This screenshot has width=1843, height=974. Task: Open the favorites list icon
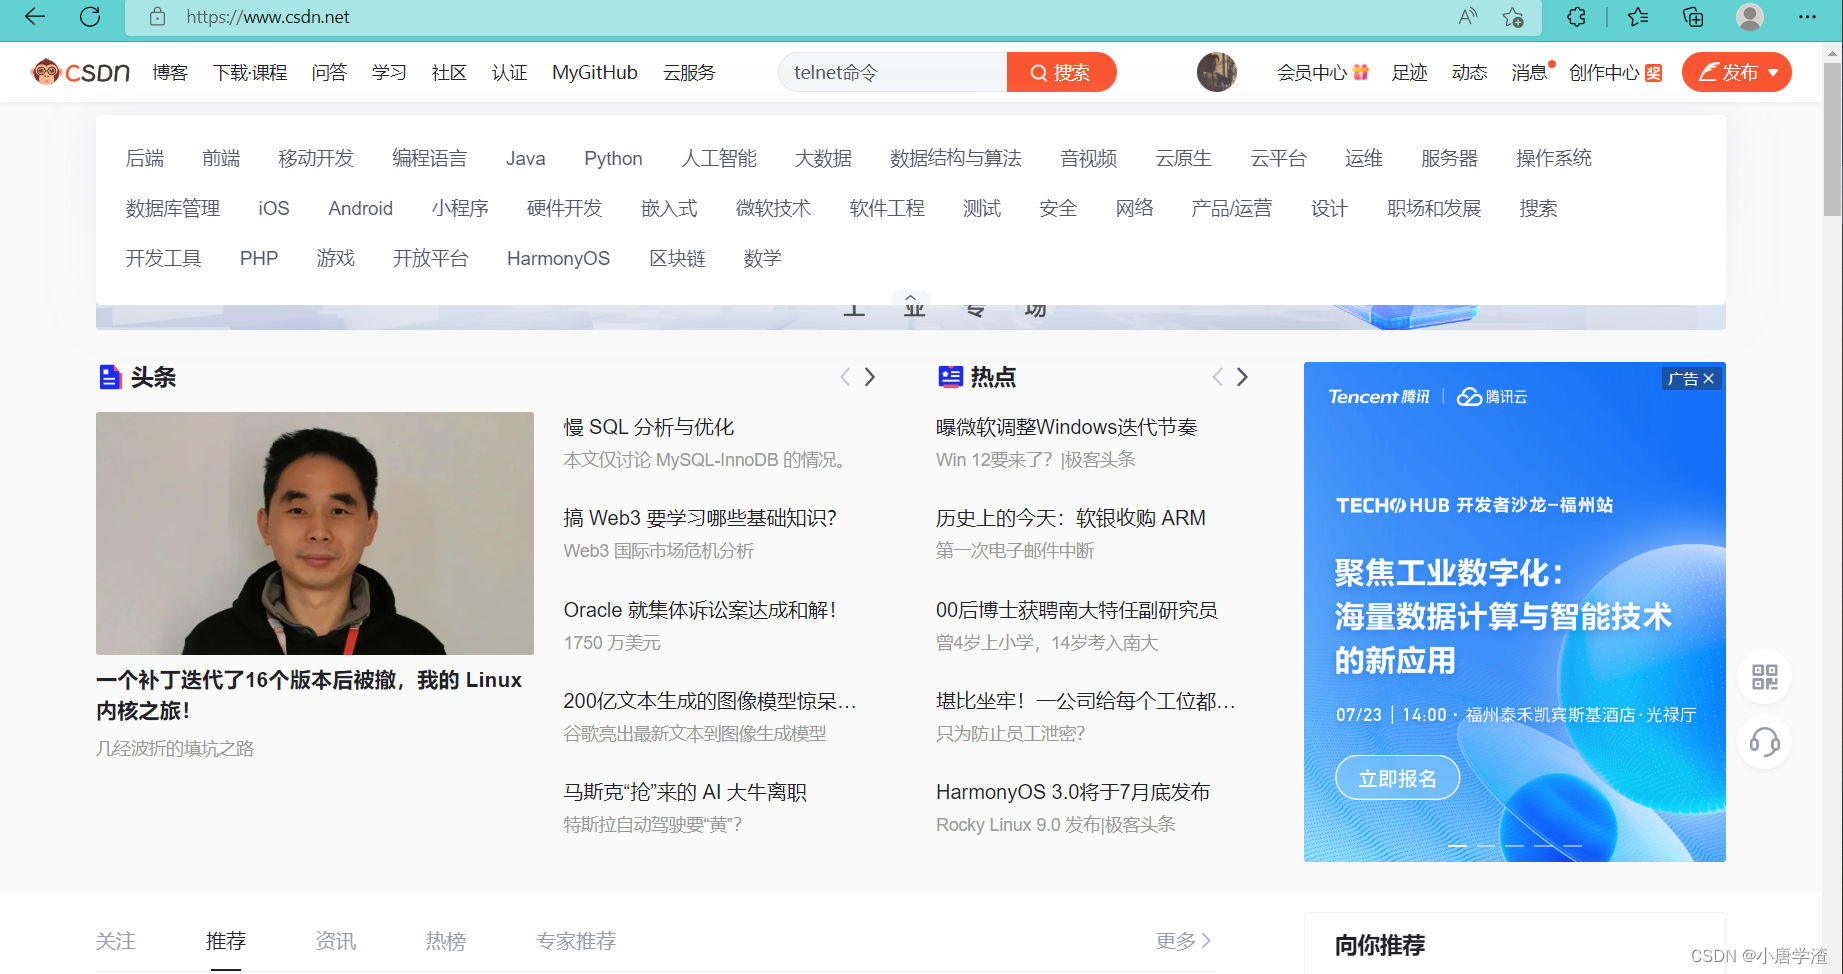click(1638, 17)
